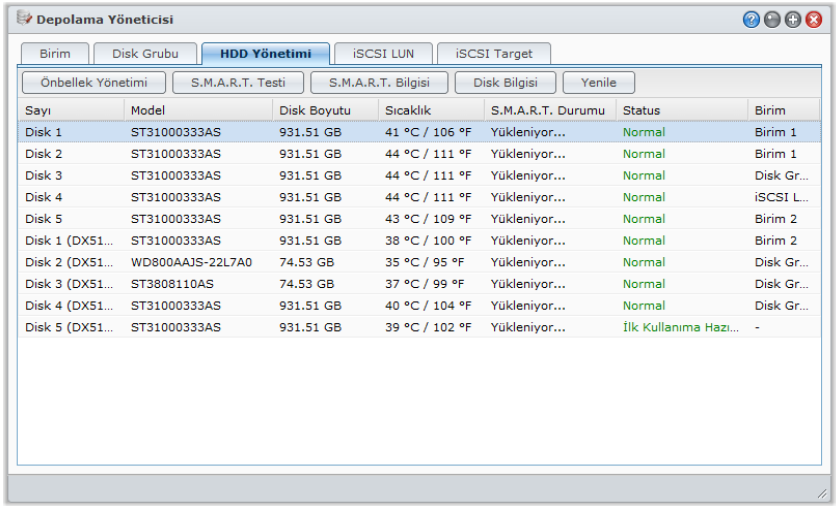The height and width of the screenshot is (510, 836).
Task: Grab the window resize handle corner
Action: coord(821,492)
